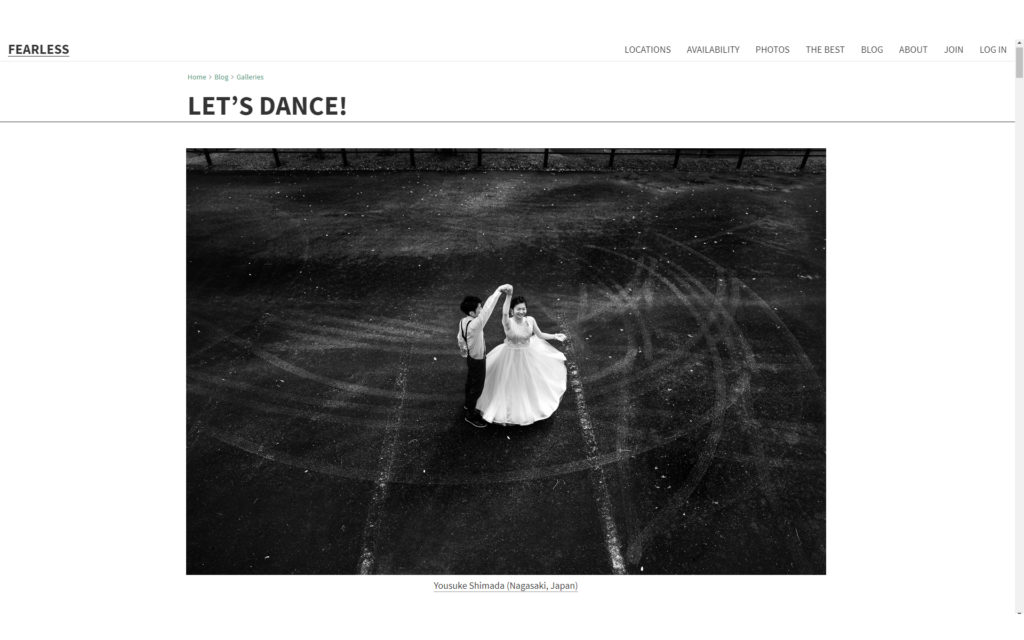Click the scrollbar down arrow
The height and width of the screenshot is (640, 1024).
[1019, 613]
